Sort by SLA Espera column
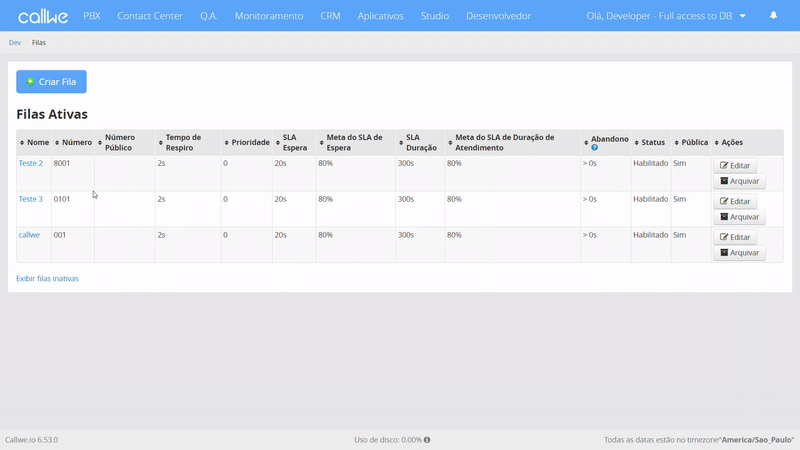800x450 pixels. [x=294, y=142]
